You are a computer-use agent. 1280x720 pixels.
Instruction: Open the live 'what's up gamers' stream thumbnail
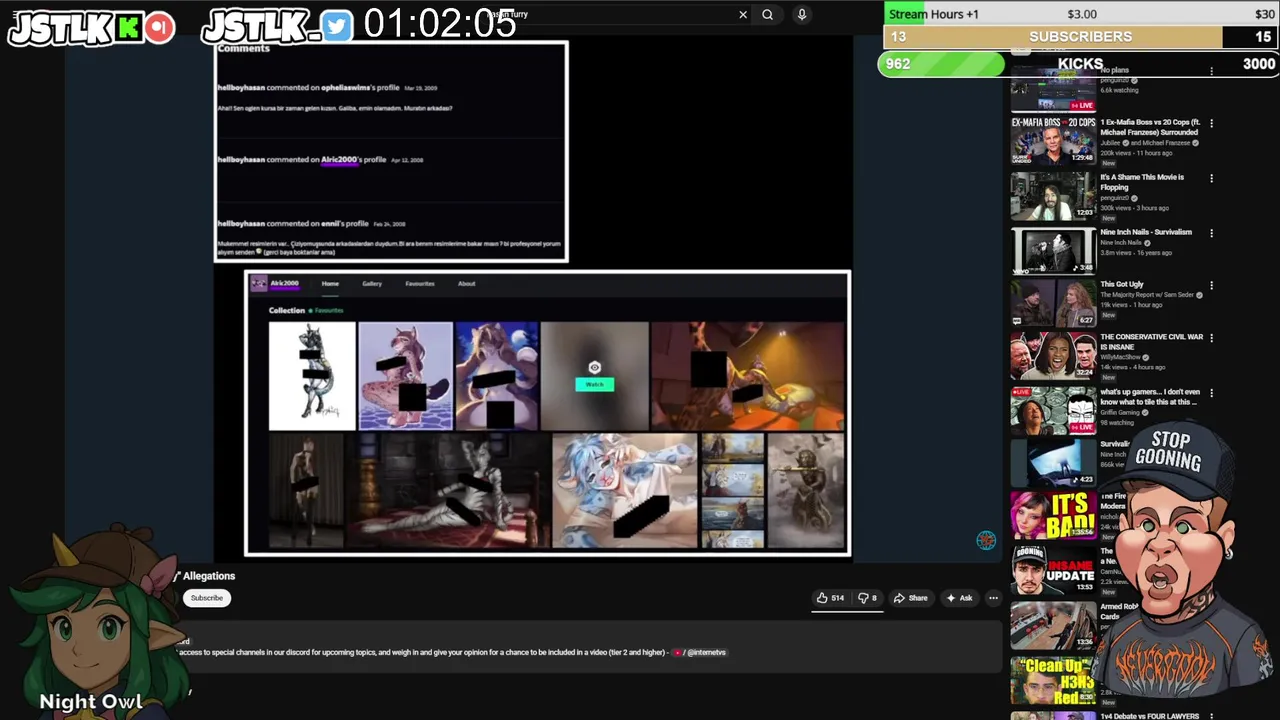coord(1053,409)
